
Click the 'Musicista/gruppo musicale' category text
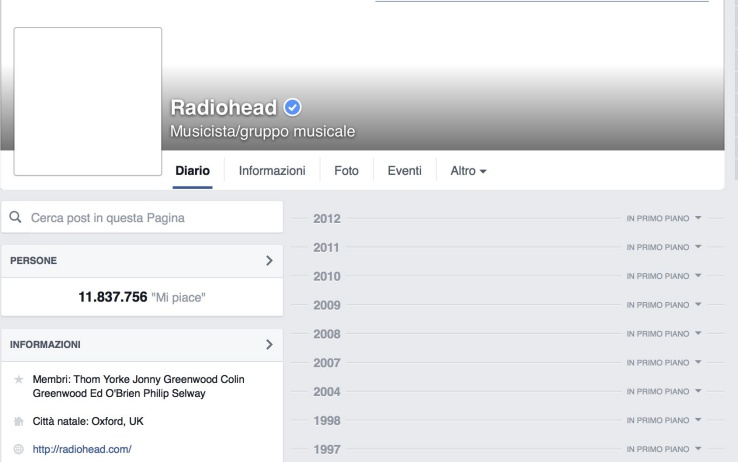coord(263,131)
